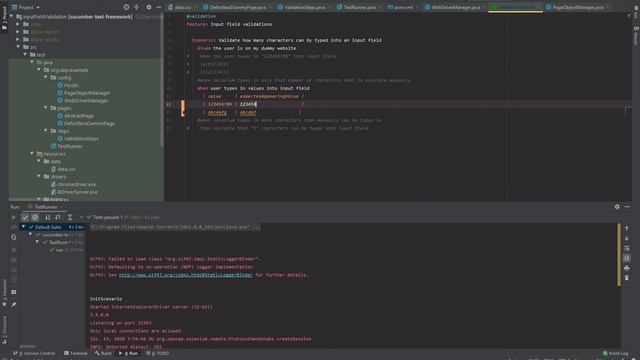Collapse the src folder arrow
Screen dimensions: 640x360
[x=18, y=47]
